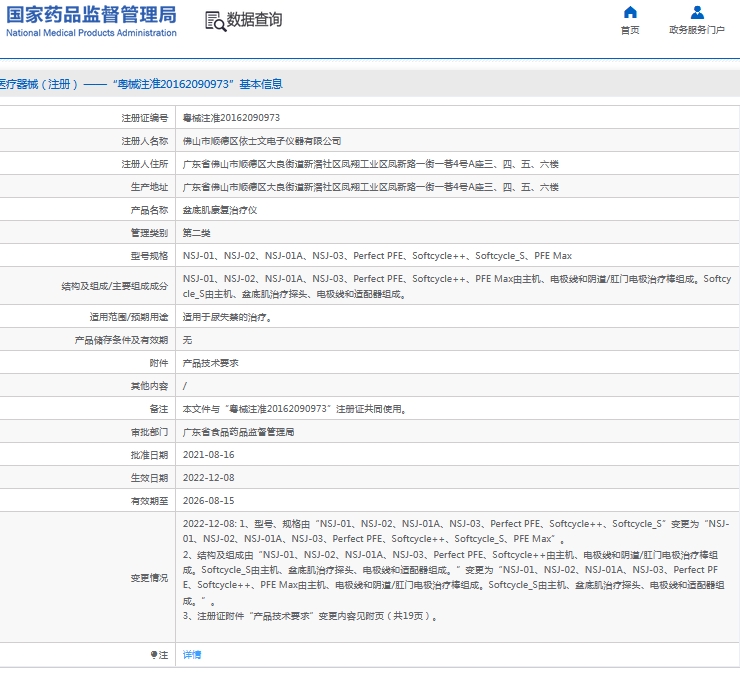Click the 注册人名称 row label
The image size is (740, 673).
tap(144, 141)
